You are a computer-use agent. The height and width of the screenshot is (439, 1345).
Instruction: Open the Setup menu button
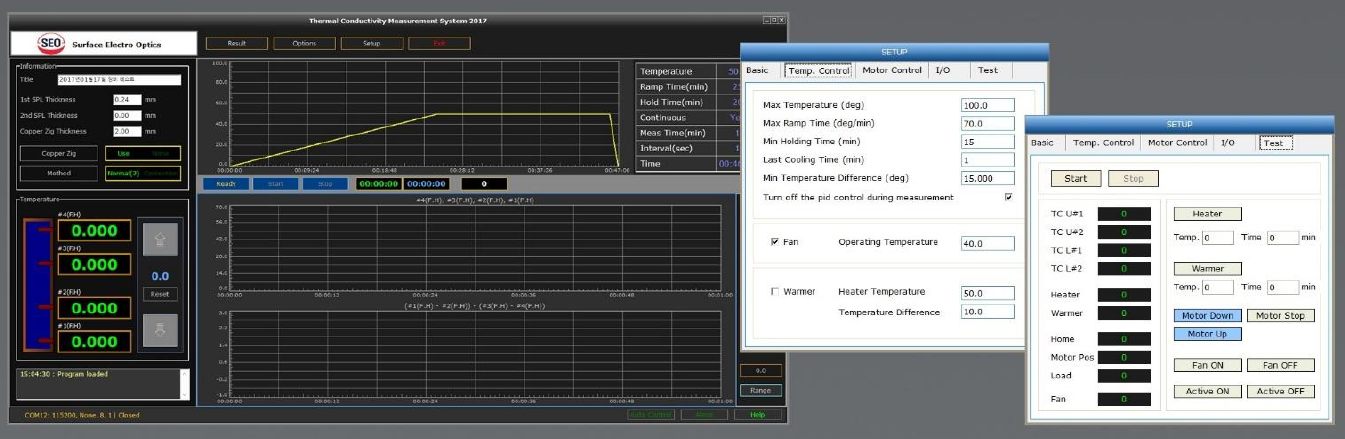[371, 44]
